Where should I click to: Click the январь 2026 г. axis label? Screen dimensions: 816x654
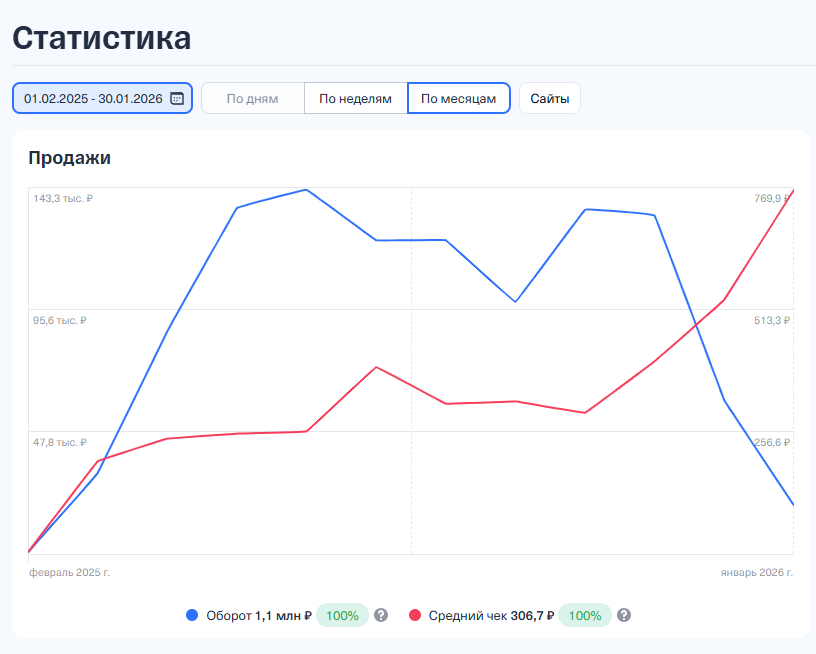[756, 572]
